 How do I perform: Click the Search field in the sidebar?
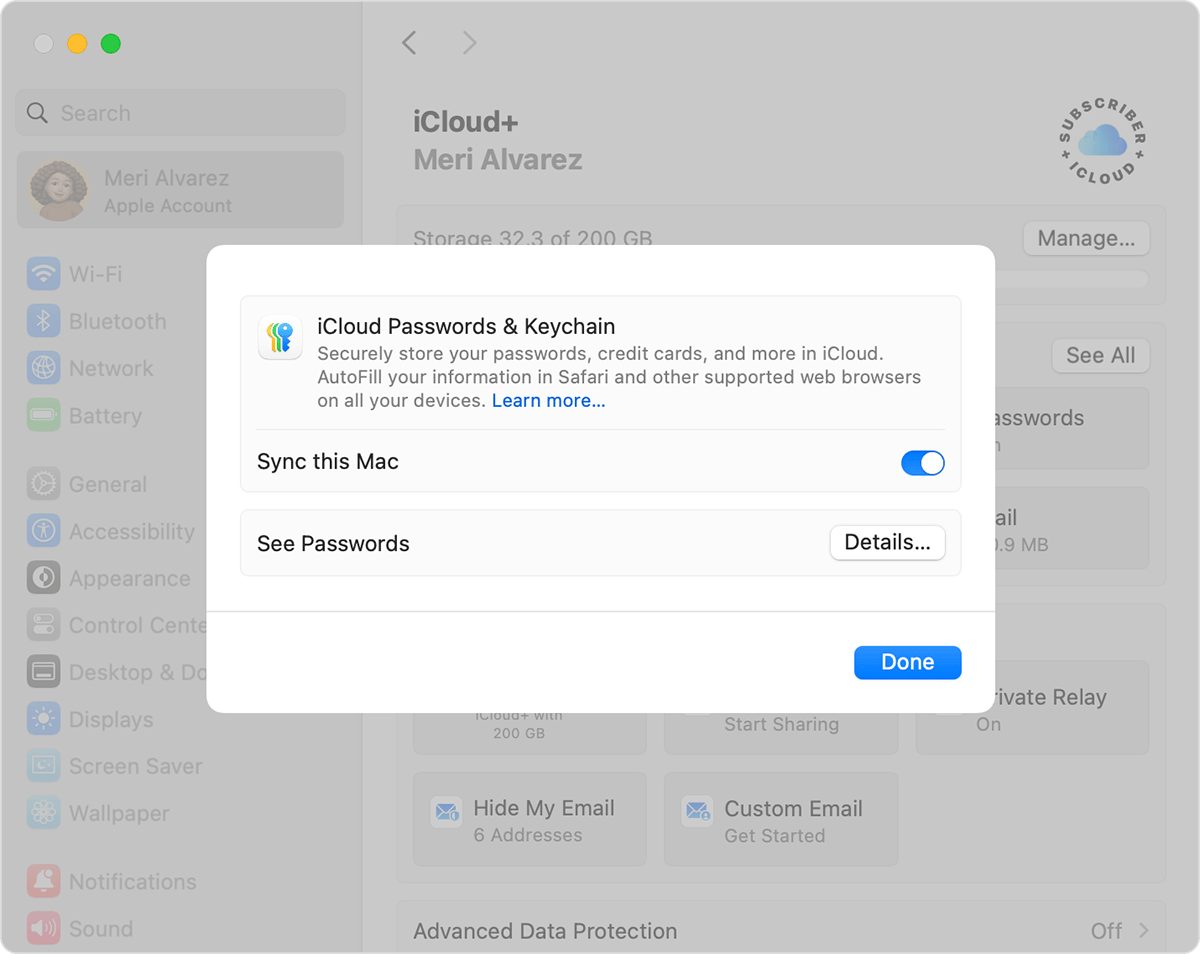pyautogui.click(x=180, y=112)
